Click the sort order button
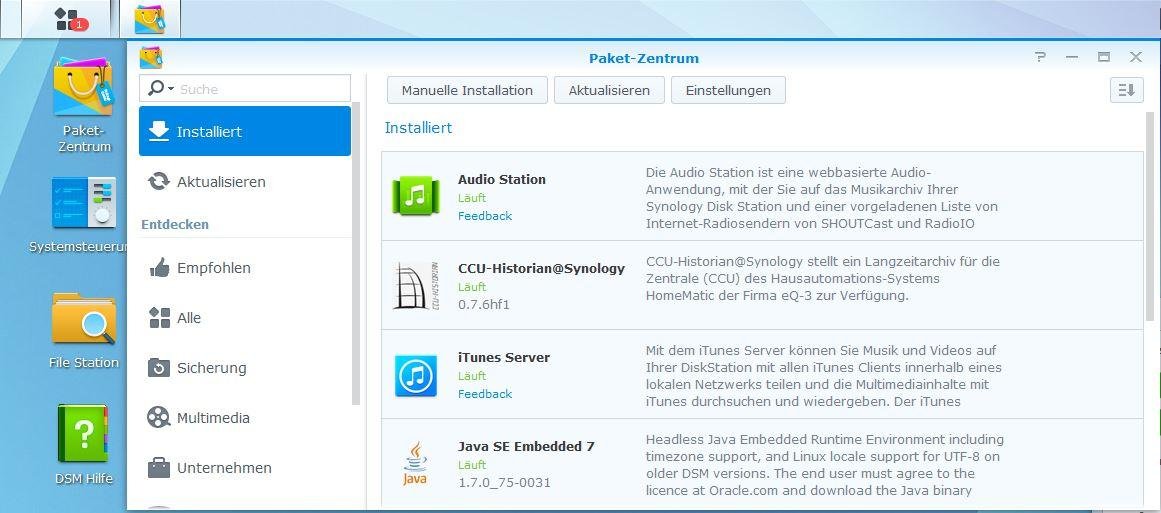The image size is (1161, 513). 1126,90
